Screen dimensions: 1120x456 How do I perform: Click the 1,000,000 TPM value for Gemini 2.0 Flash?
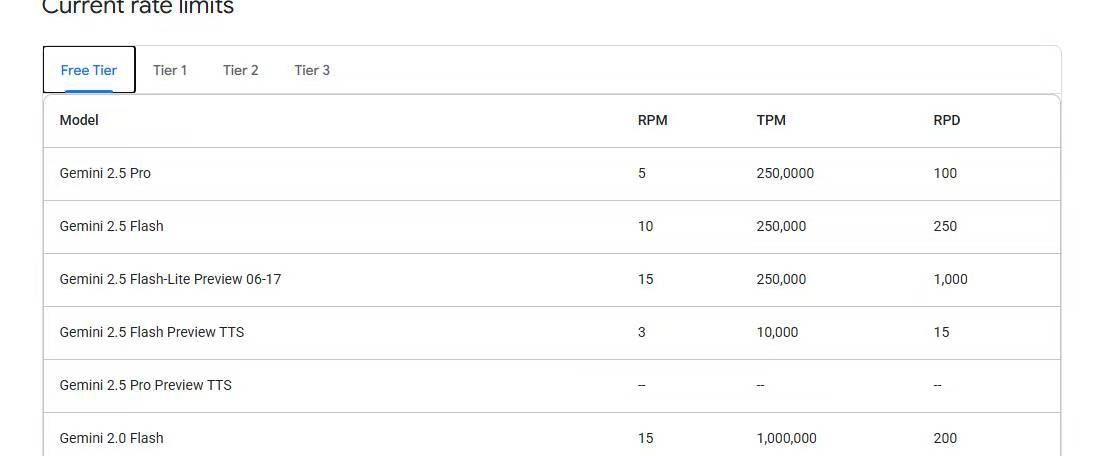tap(786, 438)
